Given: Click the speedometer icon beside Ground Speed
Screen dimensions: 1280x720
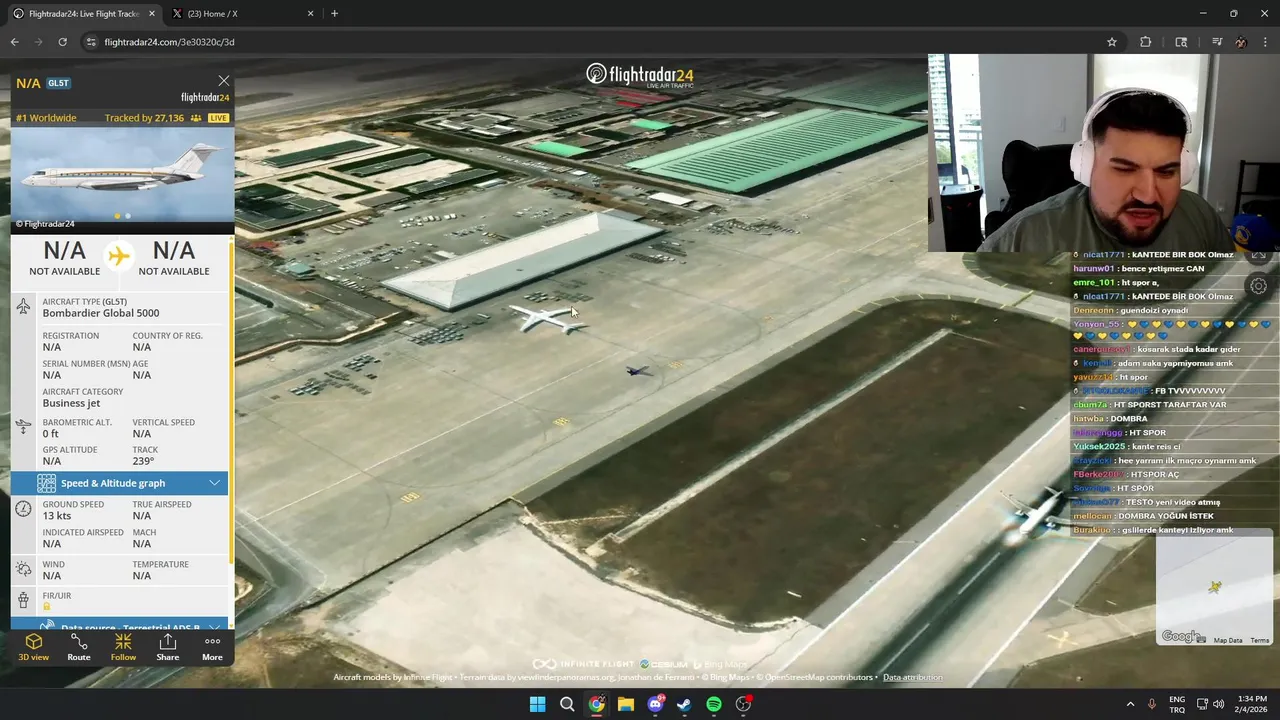Looking at the screenshot, I should click(23, 510).
